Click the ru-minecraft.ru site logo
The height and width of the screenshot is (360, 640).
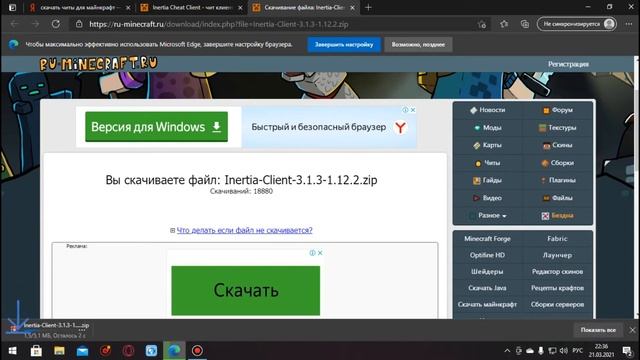[x=98, y=64]
